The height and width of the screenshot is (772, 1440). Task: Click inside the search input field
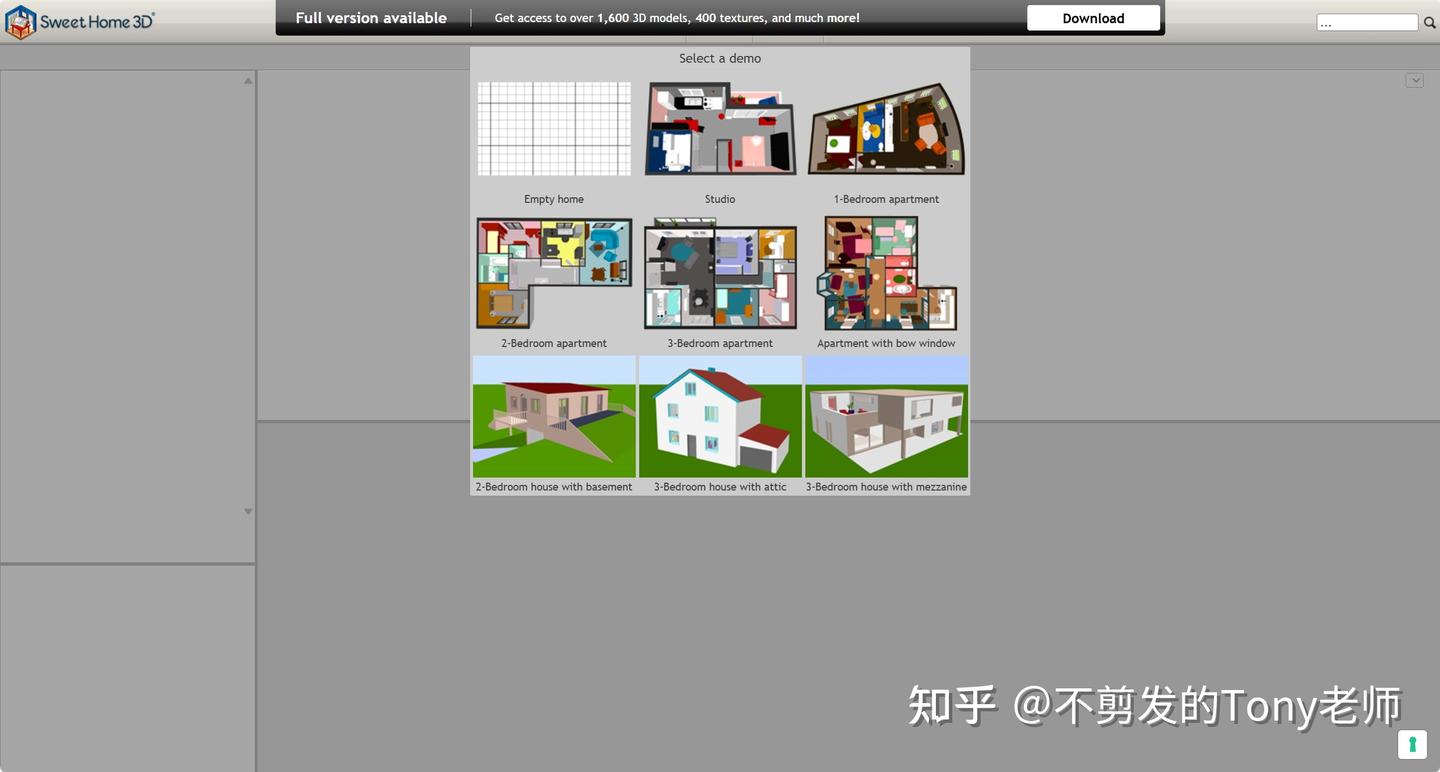tap(1366, 21)
